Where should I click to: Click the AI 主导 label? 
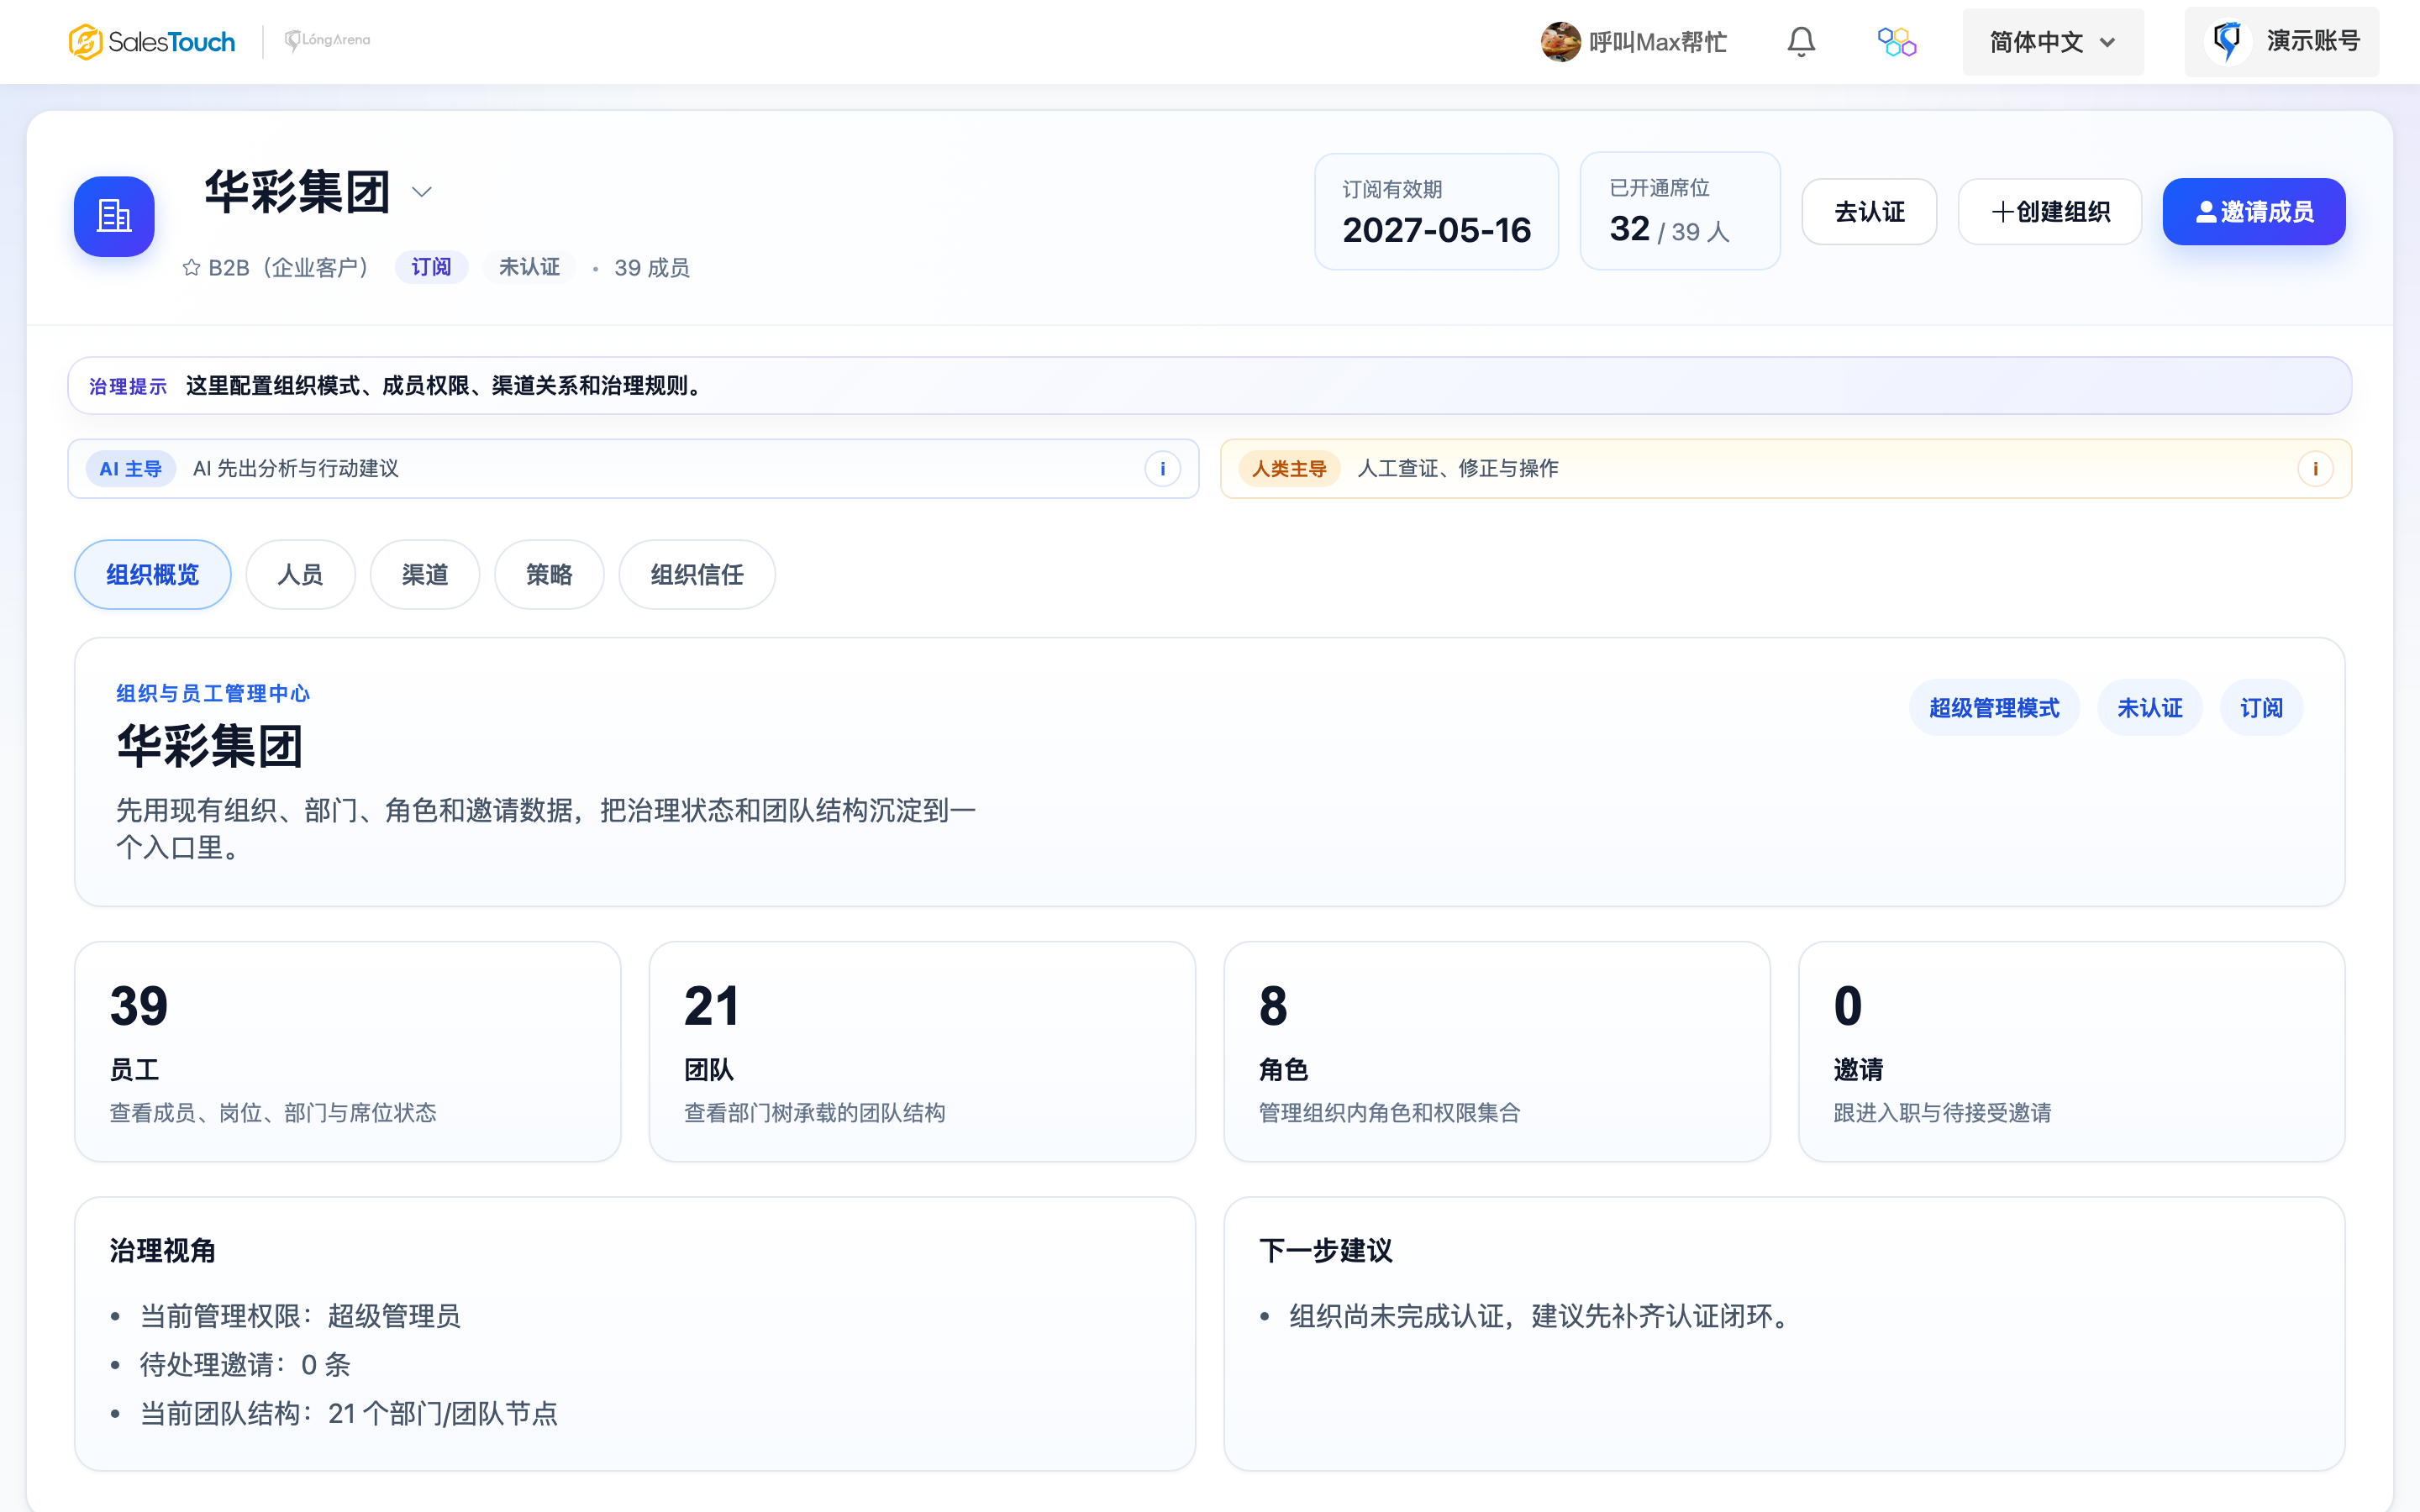point(130,469)
